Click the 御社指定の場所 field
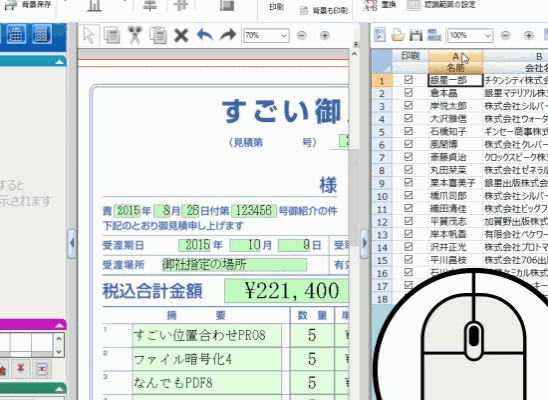548x400 pixels. [x=234, y=264]
